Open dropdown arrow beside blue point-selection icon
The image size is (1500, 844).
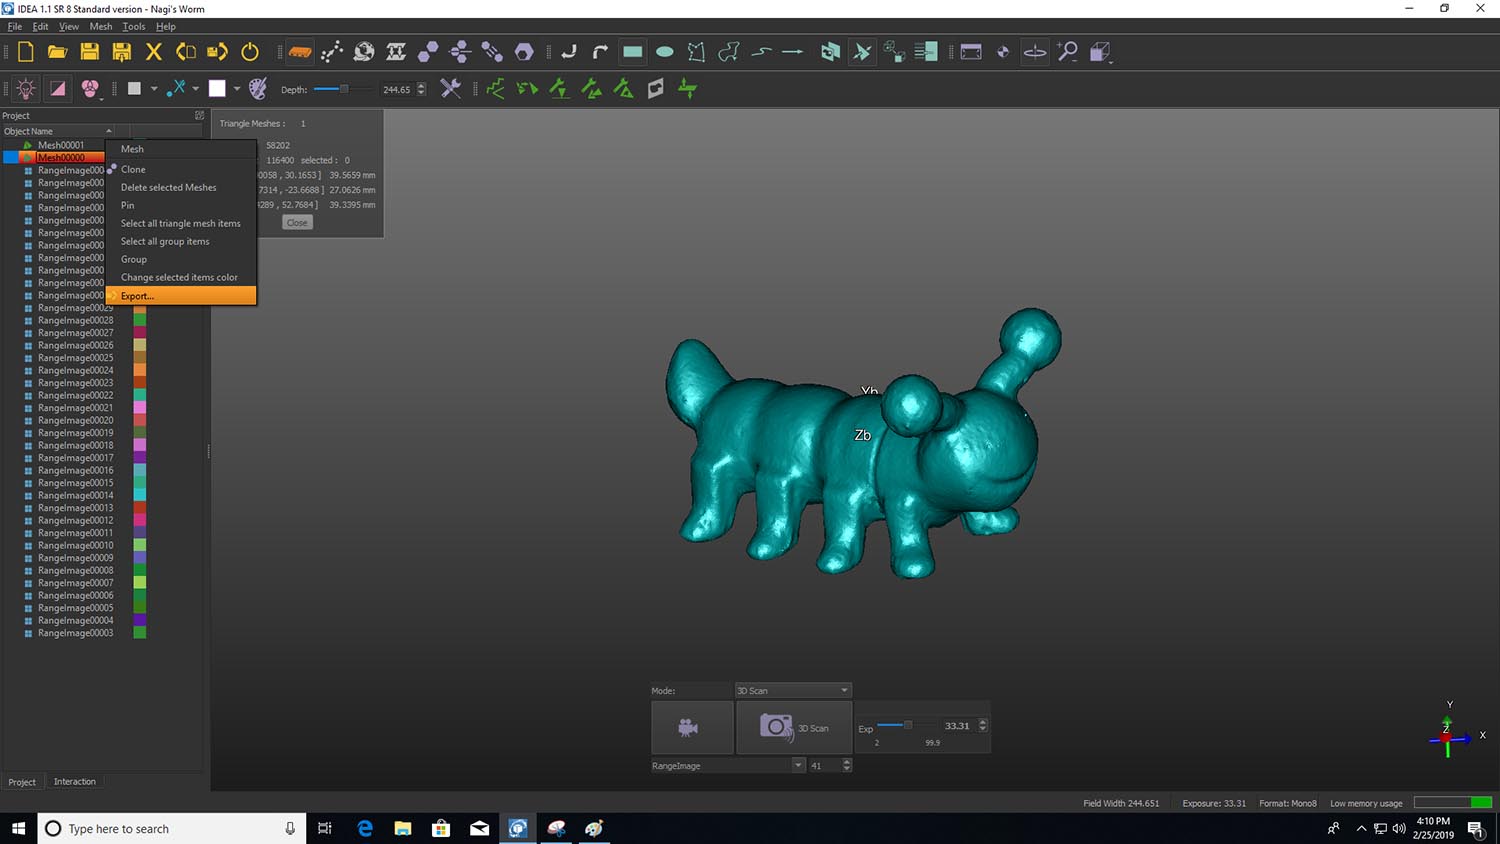click(x=196, y=89)
